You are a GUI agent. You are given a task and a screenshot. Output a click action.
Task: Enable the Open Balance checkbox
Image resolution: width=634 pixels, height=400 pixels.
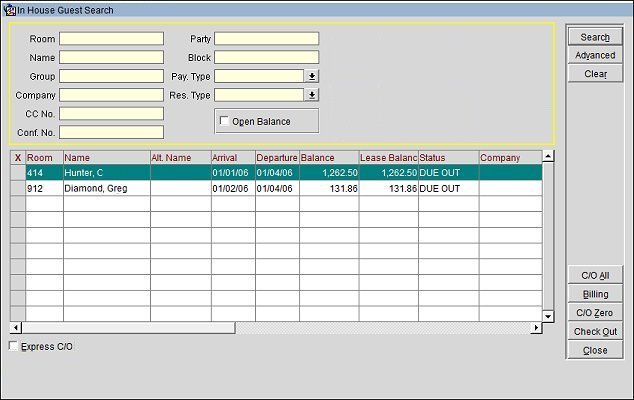224,121
